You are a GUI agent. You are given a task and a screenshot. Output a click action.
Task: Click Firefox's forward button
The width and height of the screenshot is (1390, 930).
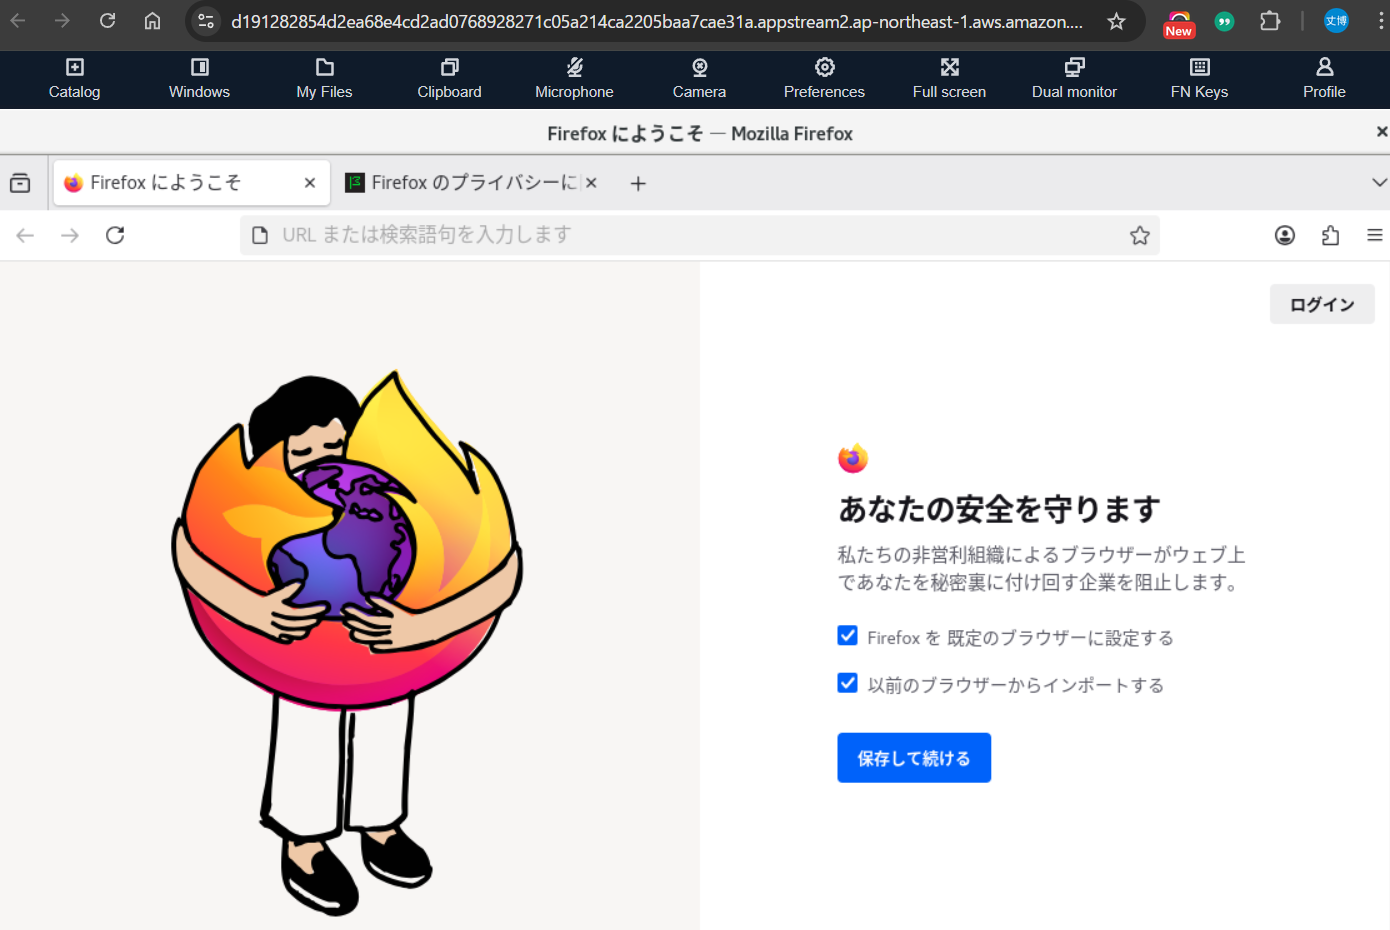70,235
